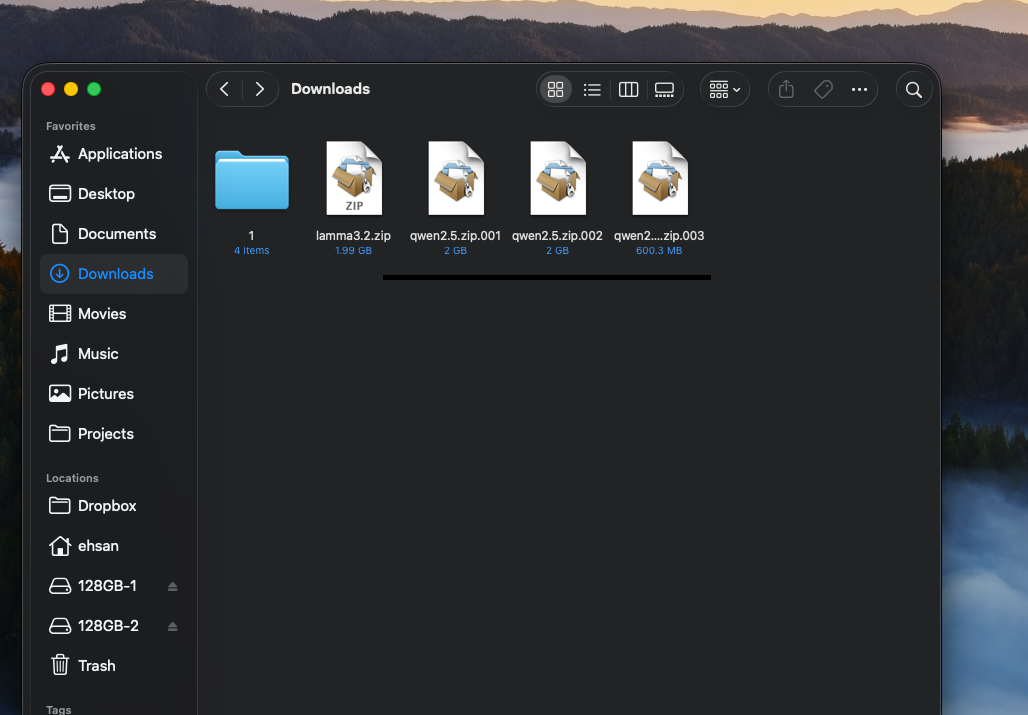
Task: Switch to icon view
Action: 556,89
